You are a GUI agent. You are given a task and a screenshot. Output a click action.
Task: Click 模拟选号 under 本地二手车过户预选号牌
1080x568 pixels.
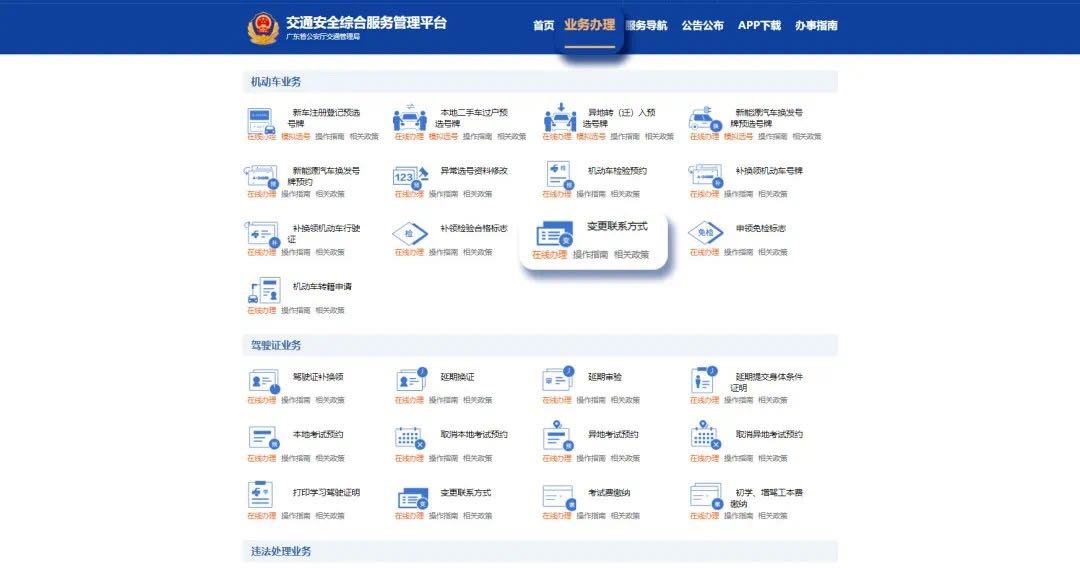click(x=443, y=137)
